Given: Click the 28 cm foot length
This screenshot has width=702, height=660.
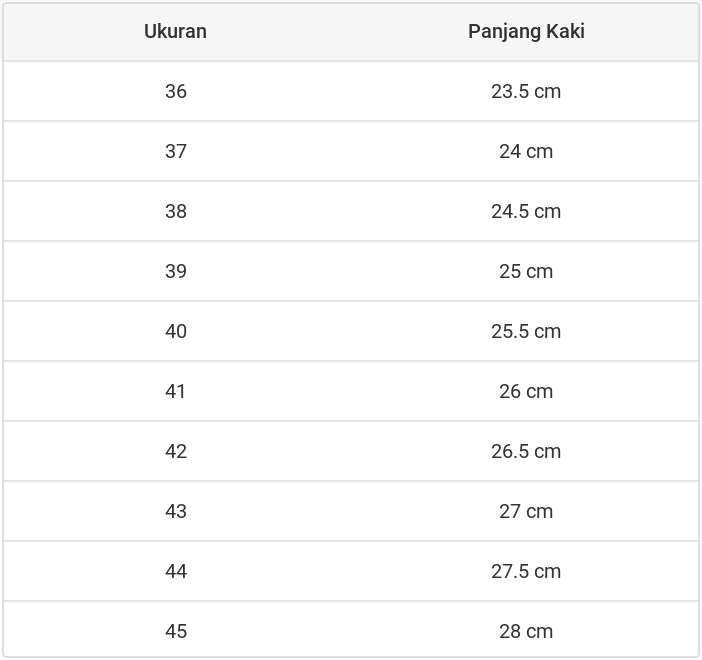Looking at the screenshot, I should click(526, 631).
